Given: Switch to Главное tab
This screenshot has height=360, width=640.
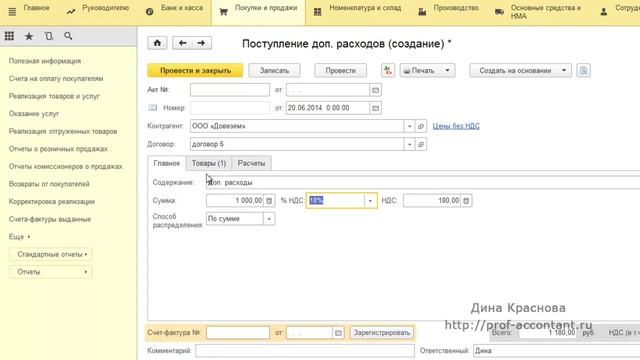Looking at the screenshot, I should tap(167, 163).
